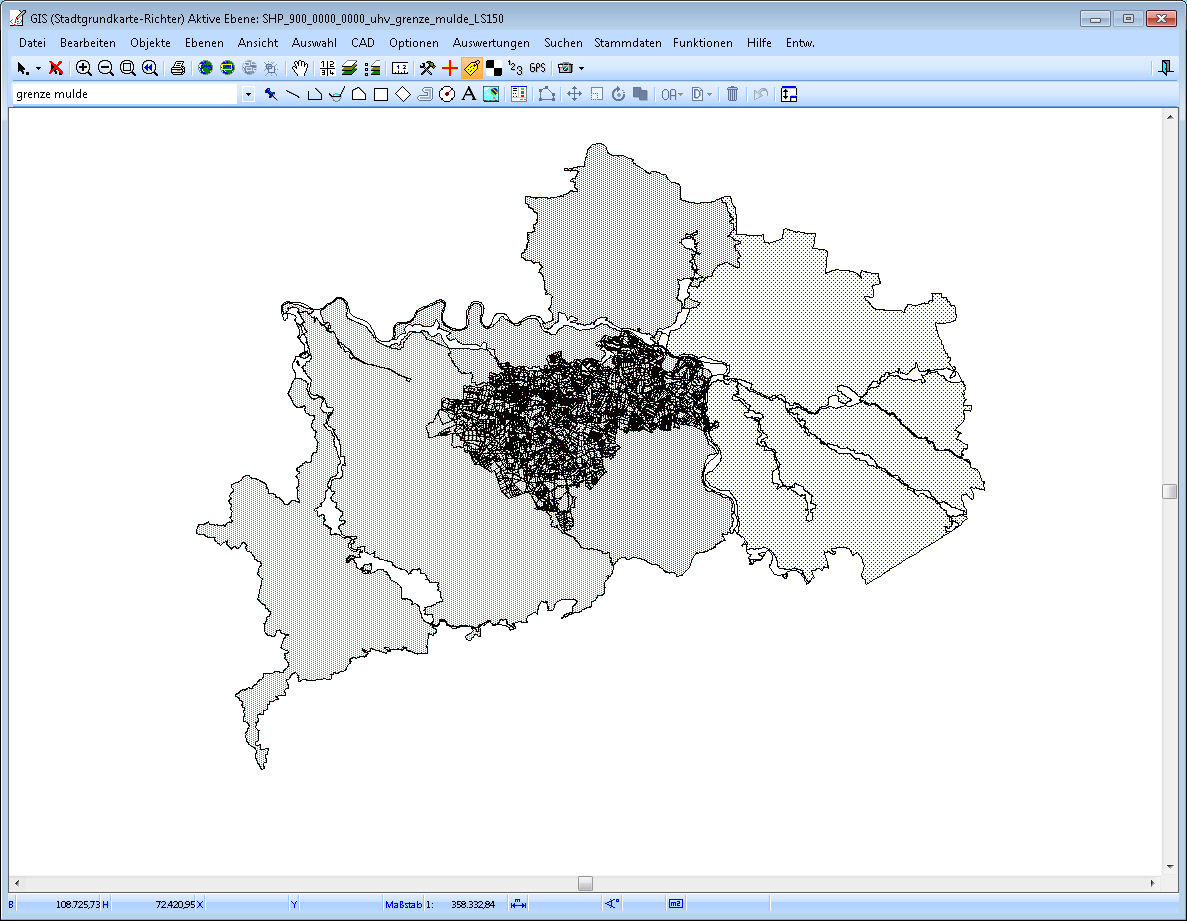The height and width of the screenshot is (921, 1187).
Task: Select the line drawing tool
Action: coord(293,94)
